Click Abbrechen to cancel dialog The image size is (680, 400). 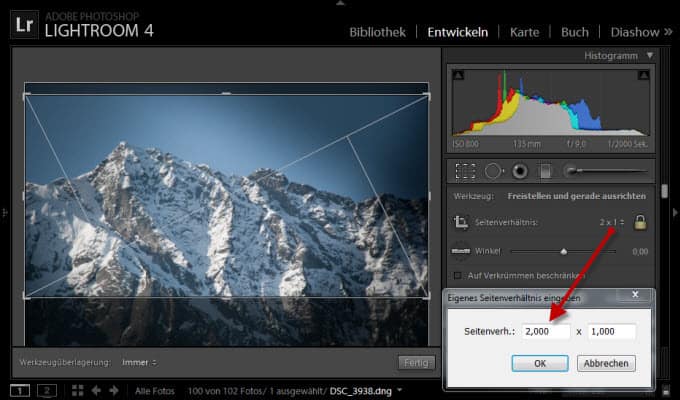pyautogui.click(x=606, y=363)
